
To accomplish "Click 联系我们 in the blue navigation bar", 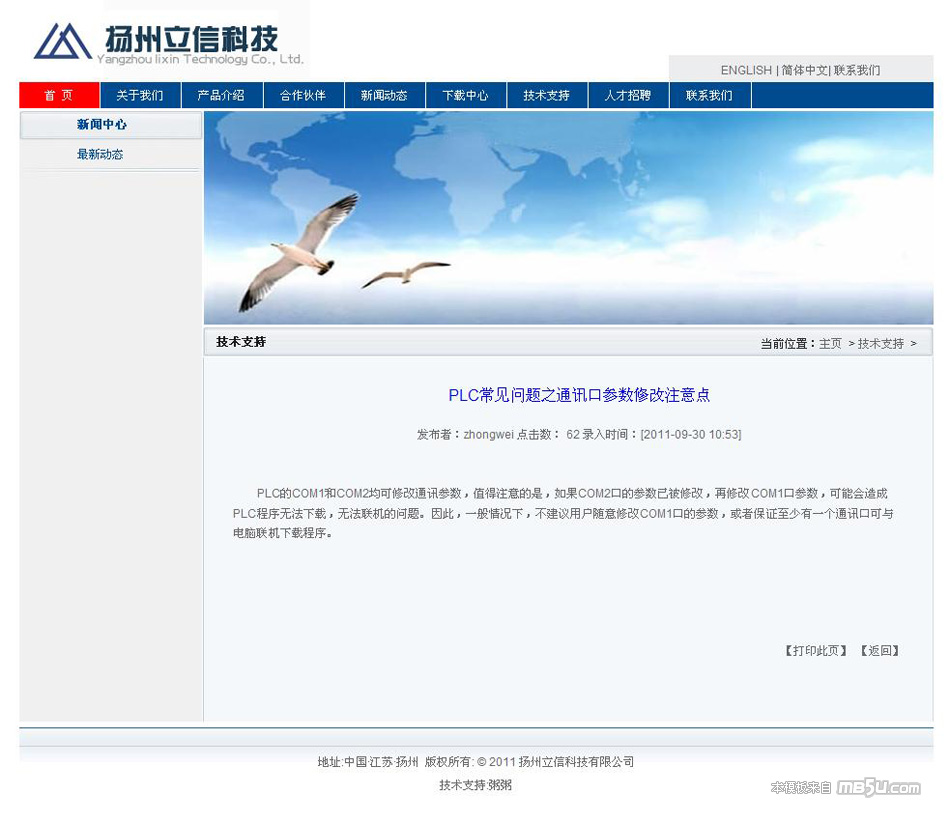I will [709, 96].
